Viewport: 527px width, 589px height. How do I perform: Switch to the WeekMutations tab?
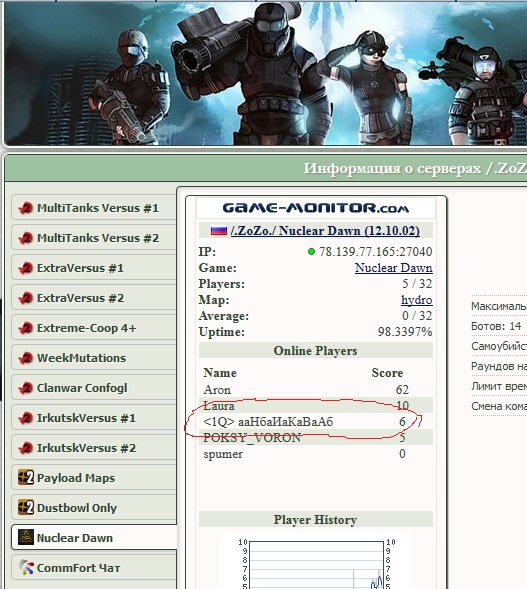94,358
